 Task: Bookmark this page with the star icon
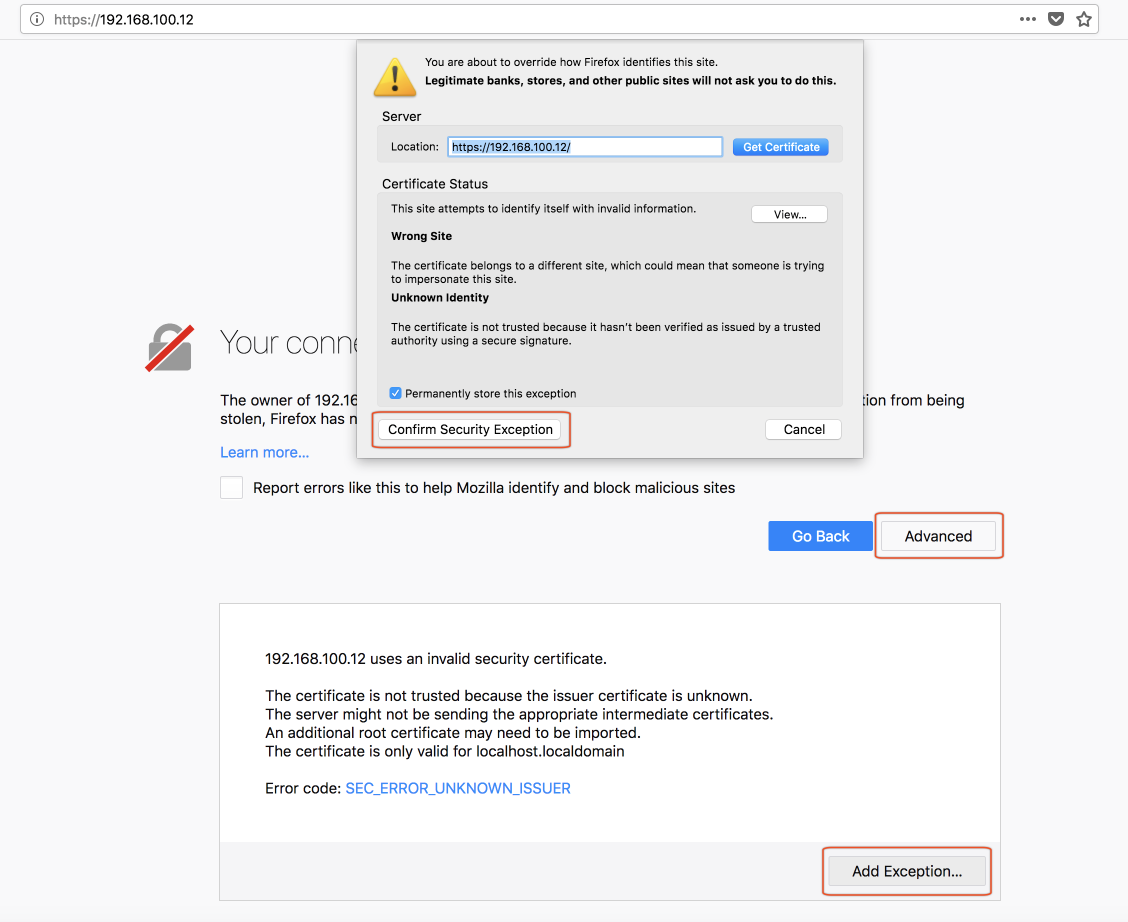1084,19
